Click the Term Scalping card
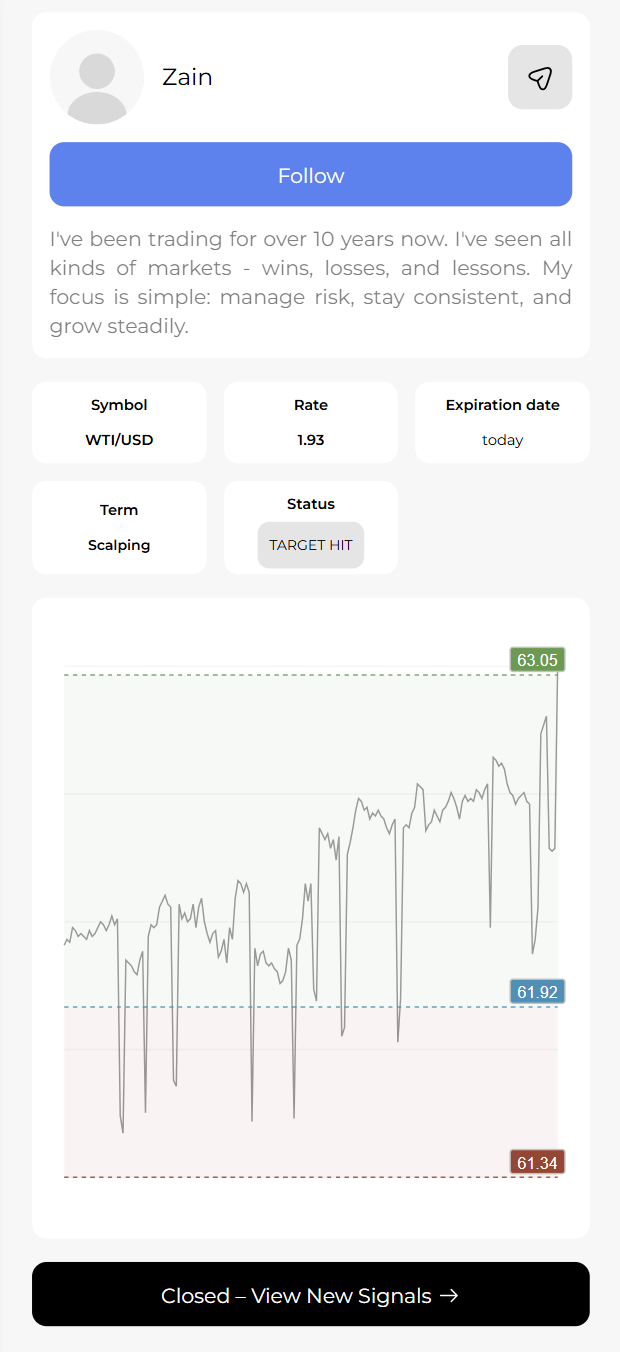 (119, 527)
